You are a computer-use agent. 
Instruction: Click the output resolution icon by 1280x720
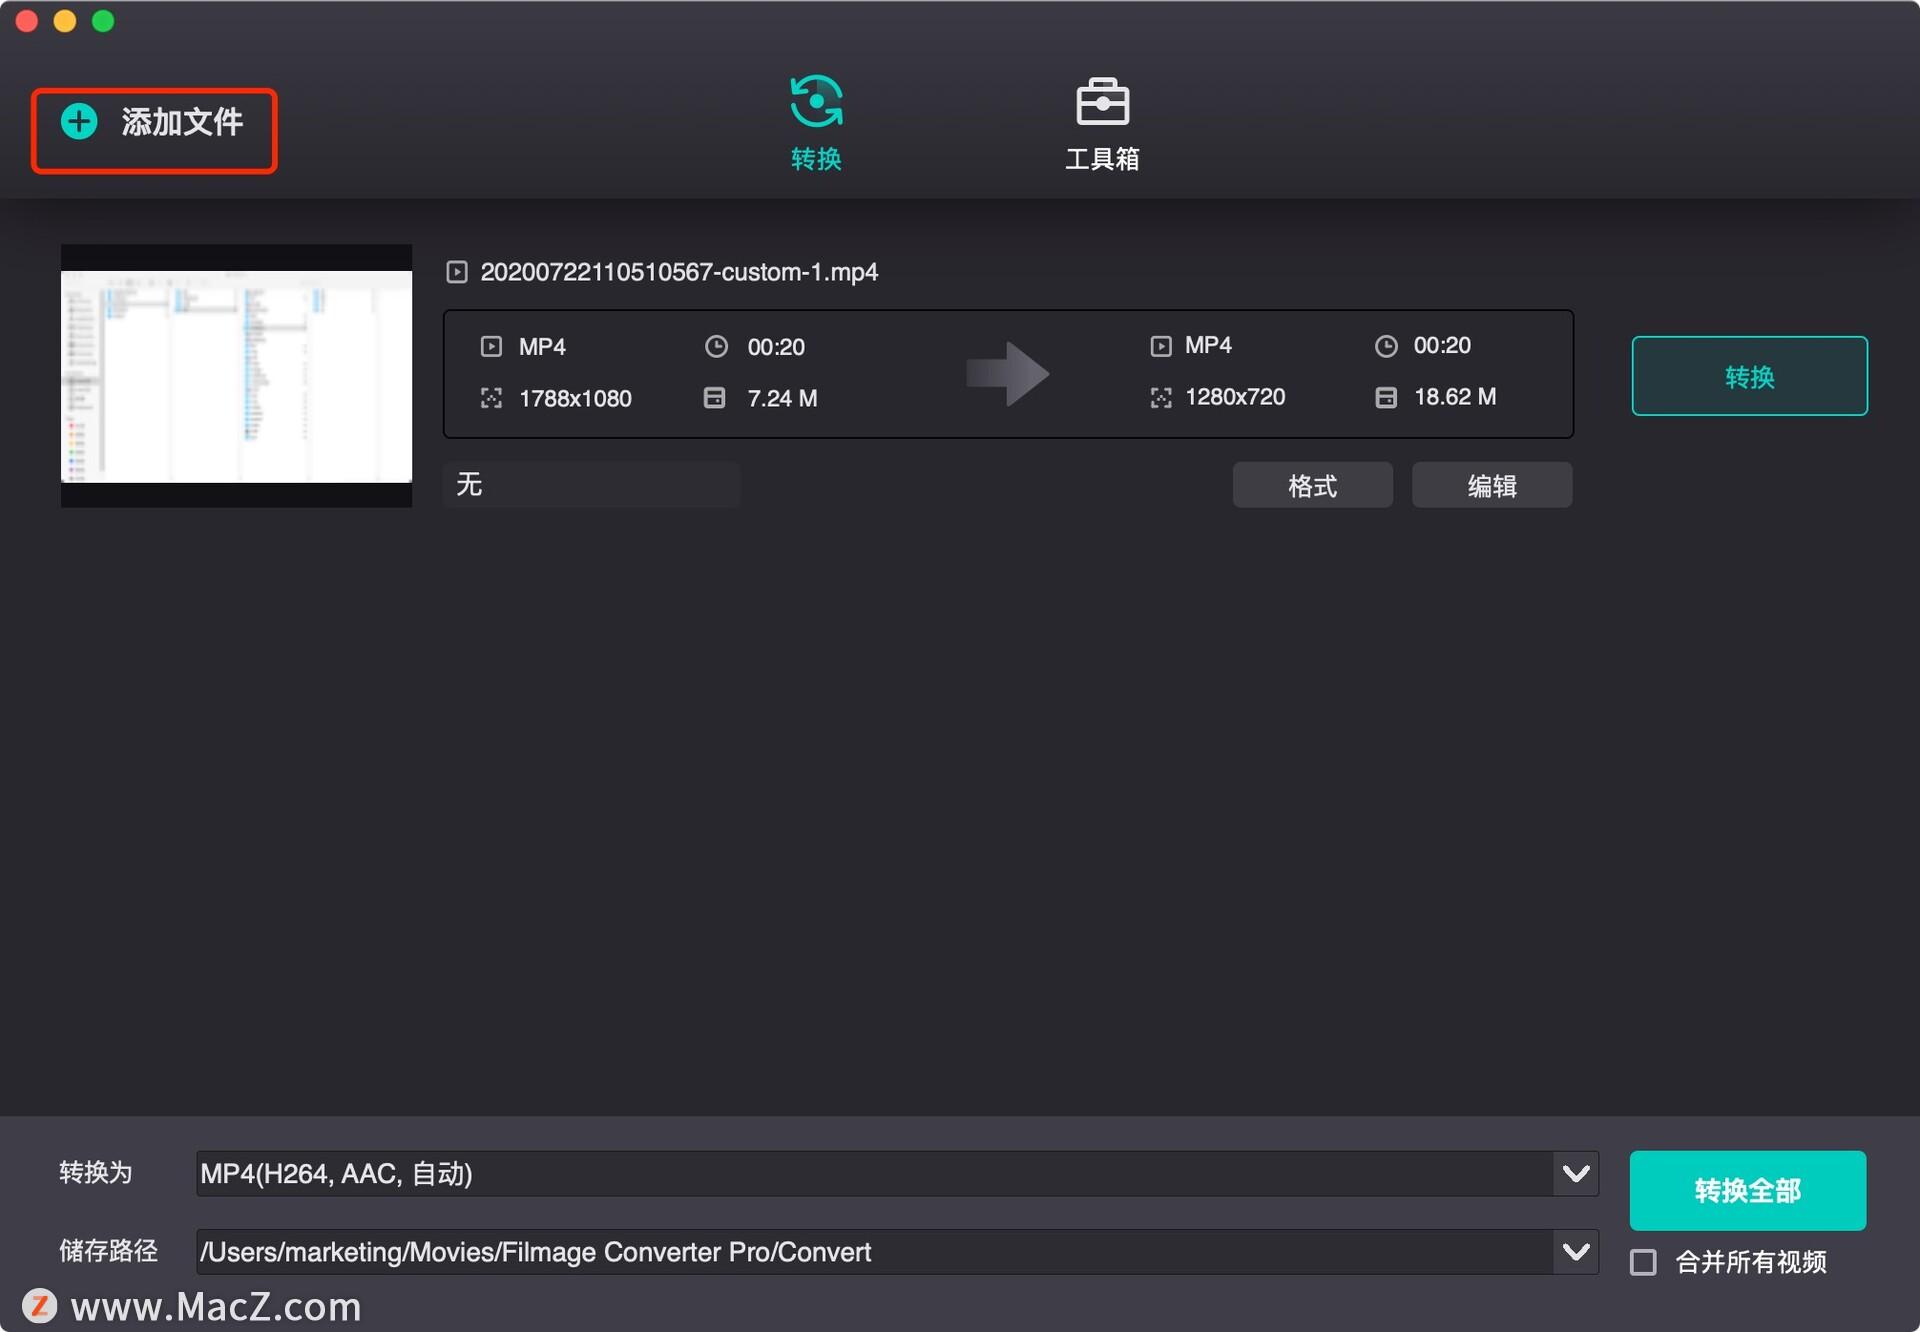coord(1160,398)
